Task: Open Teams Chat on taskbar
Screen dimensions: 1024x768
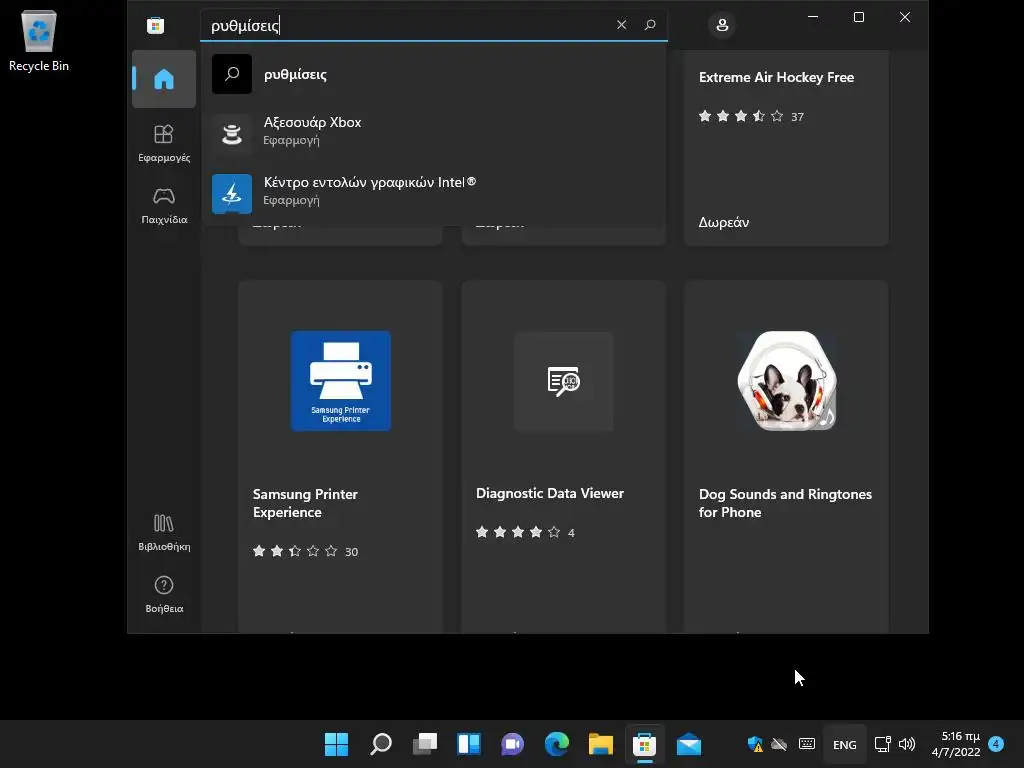Action: [x=513, y=744]
